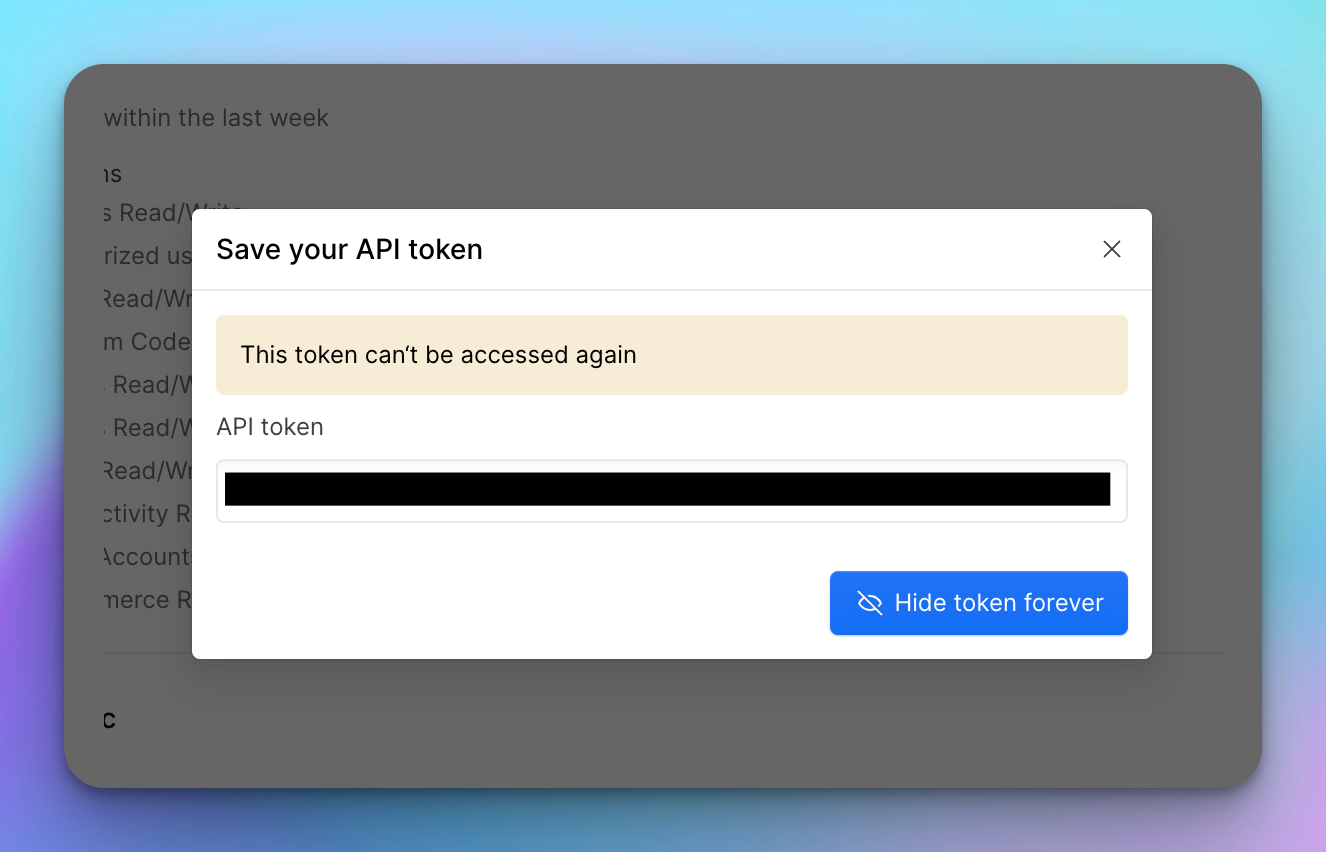Click the dimmed 'Account' permission row
Screen dimensions: 1326x852
coord(147,557)
